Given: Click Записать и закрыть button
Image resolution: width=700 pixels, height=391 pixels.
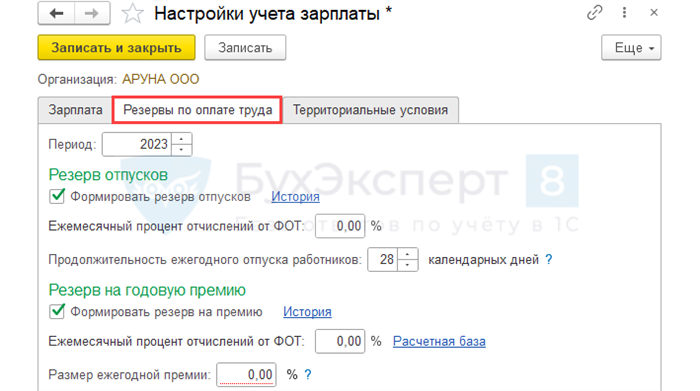Looking at the screenshot, I should point(117,47).
